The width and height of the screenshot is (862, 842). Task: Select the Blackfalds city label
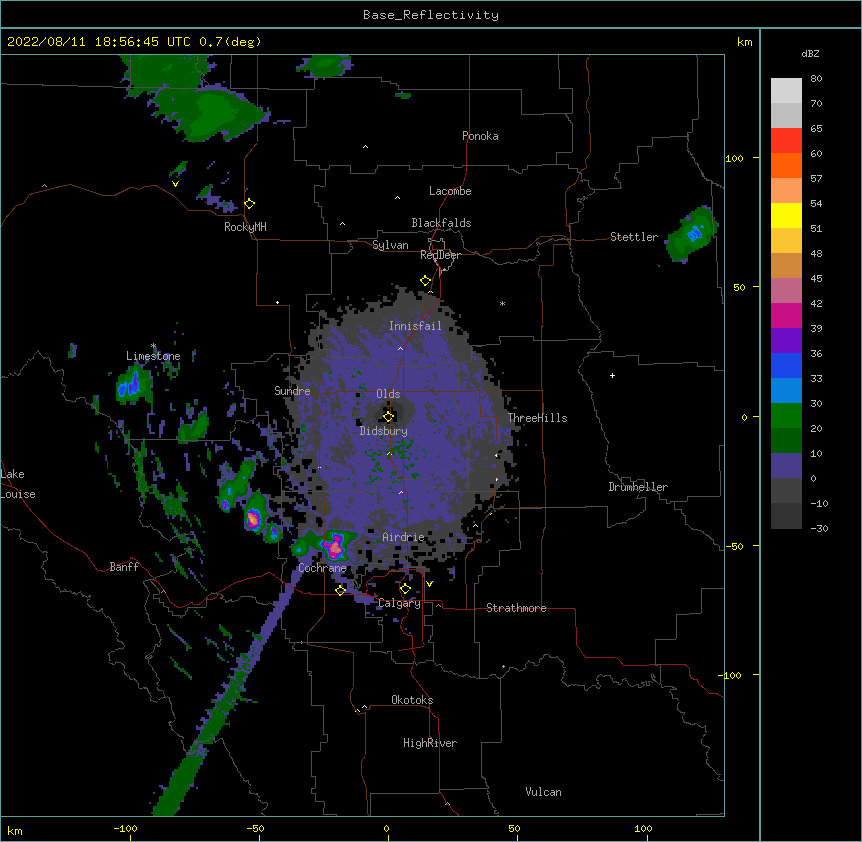(441, 223)
